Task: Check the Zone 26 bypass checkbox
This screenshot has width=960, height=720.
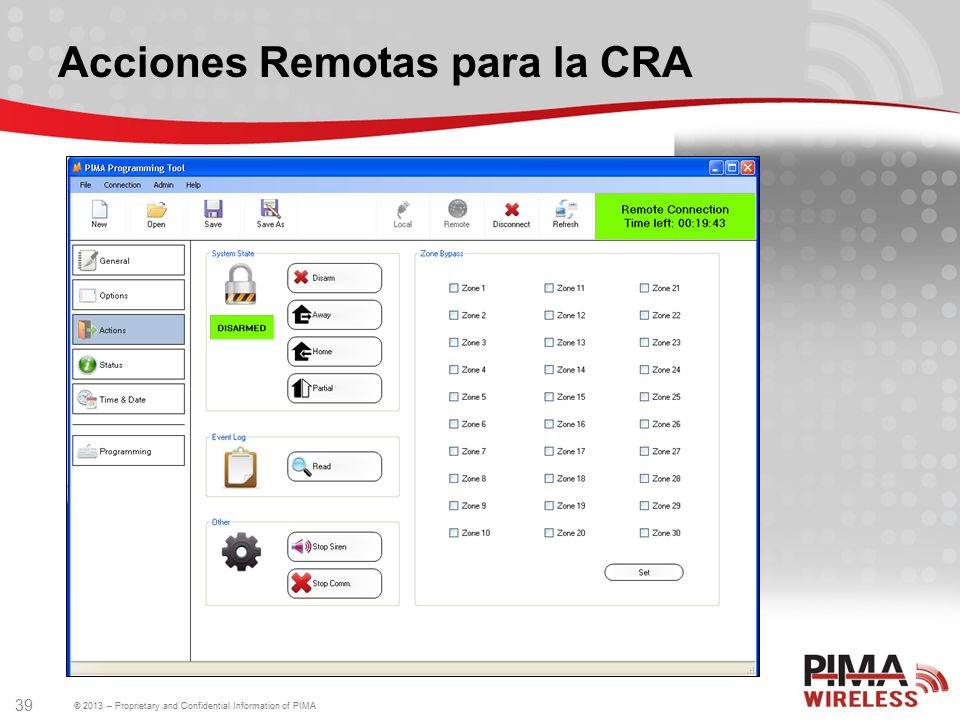Action: 644,424
